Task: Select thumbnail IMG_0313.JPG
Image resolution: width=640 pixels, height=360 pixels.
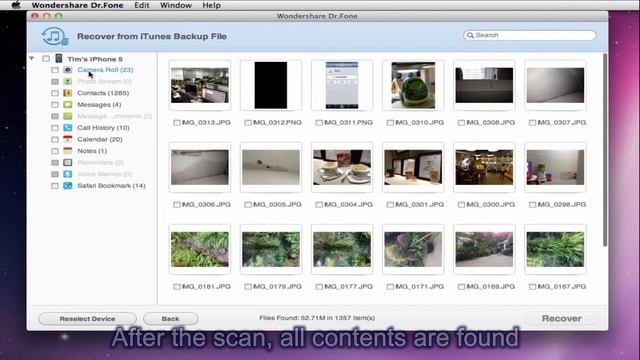Action: (x=200, y=85)
